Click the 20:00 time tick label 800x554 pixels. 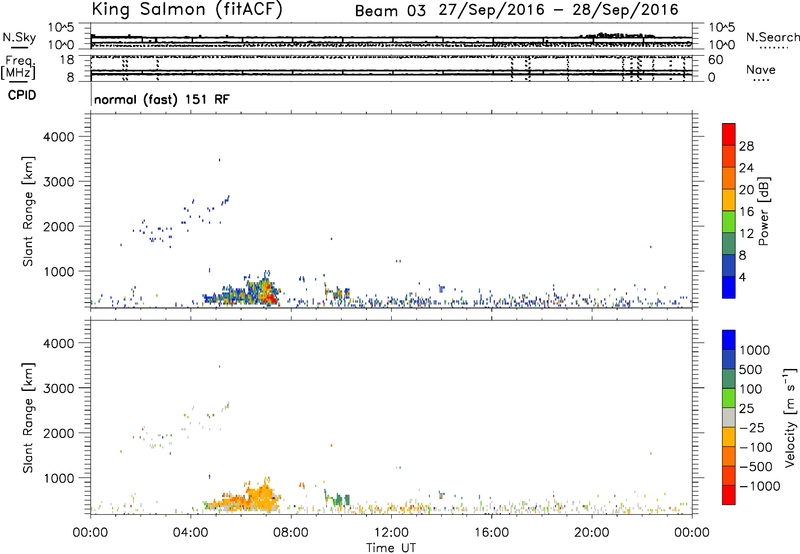tap(592, 533)
